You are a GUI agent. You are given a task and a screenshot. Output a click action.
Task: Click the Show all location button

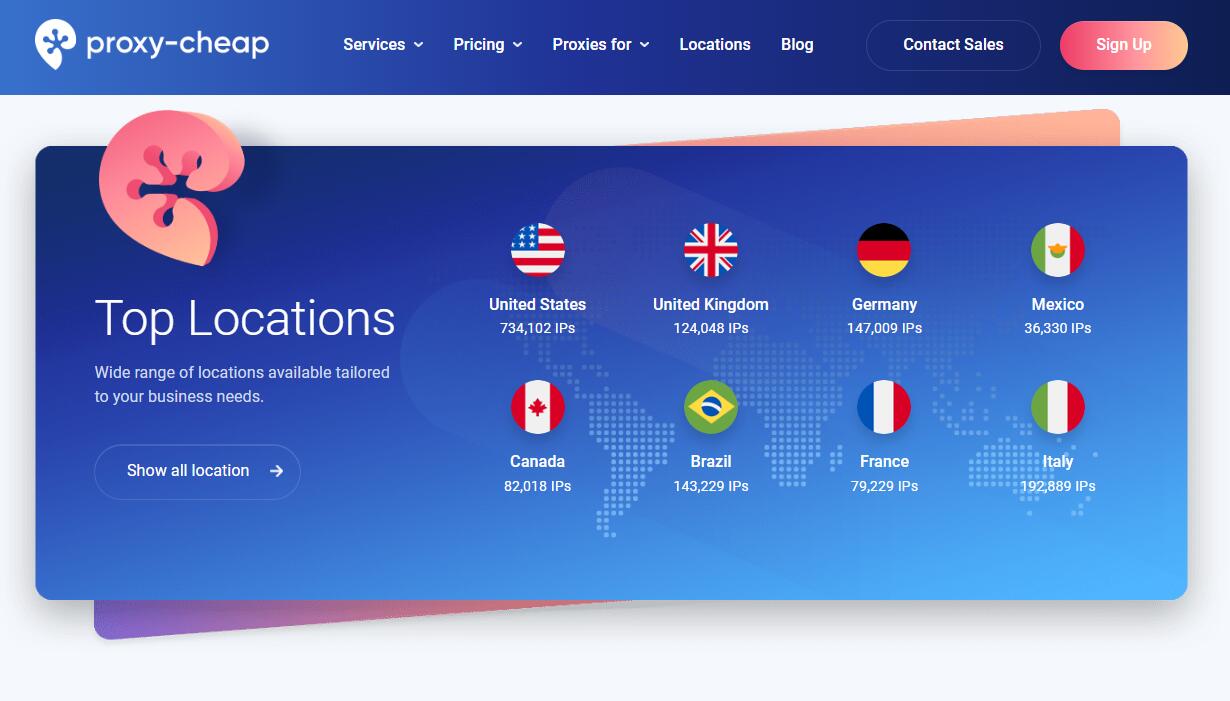pos(197,471)
